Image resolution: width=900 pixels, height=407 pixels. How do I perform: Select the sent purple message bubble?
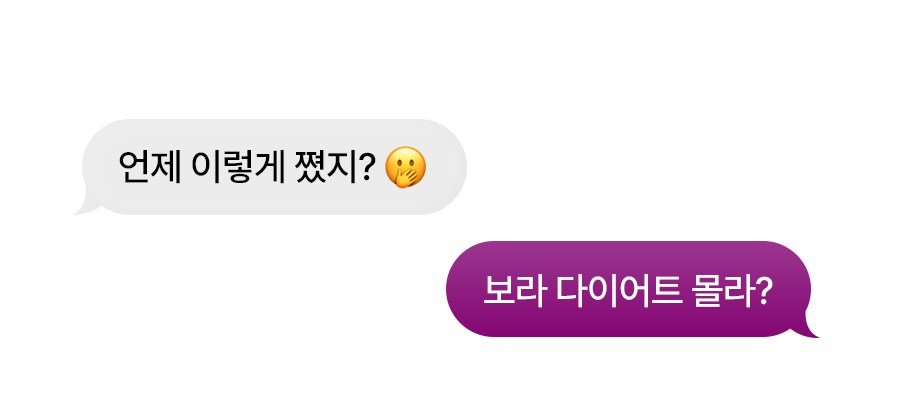coord(632,289)
